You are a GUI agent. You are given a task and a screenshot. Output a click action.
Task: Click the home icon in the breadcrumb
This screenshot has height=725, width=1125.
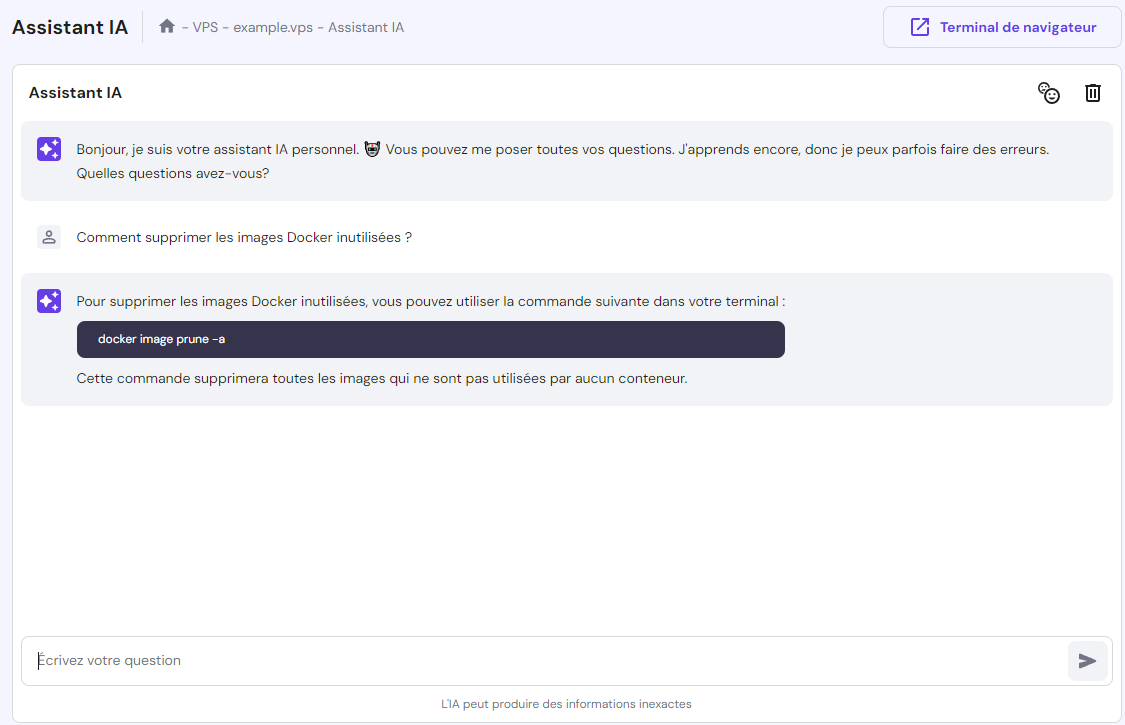click(x=167, y=27)
